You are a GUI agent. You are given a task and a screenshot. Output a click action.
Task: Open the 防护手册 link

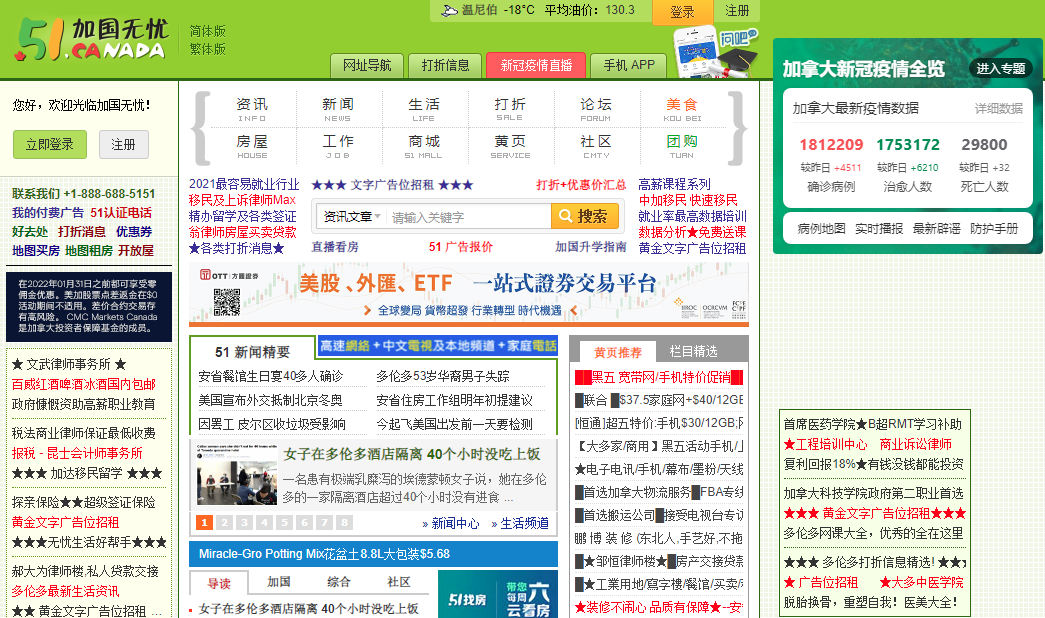coord(994,229)
